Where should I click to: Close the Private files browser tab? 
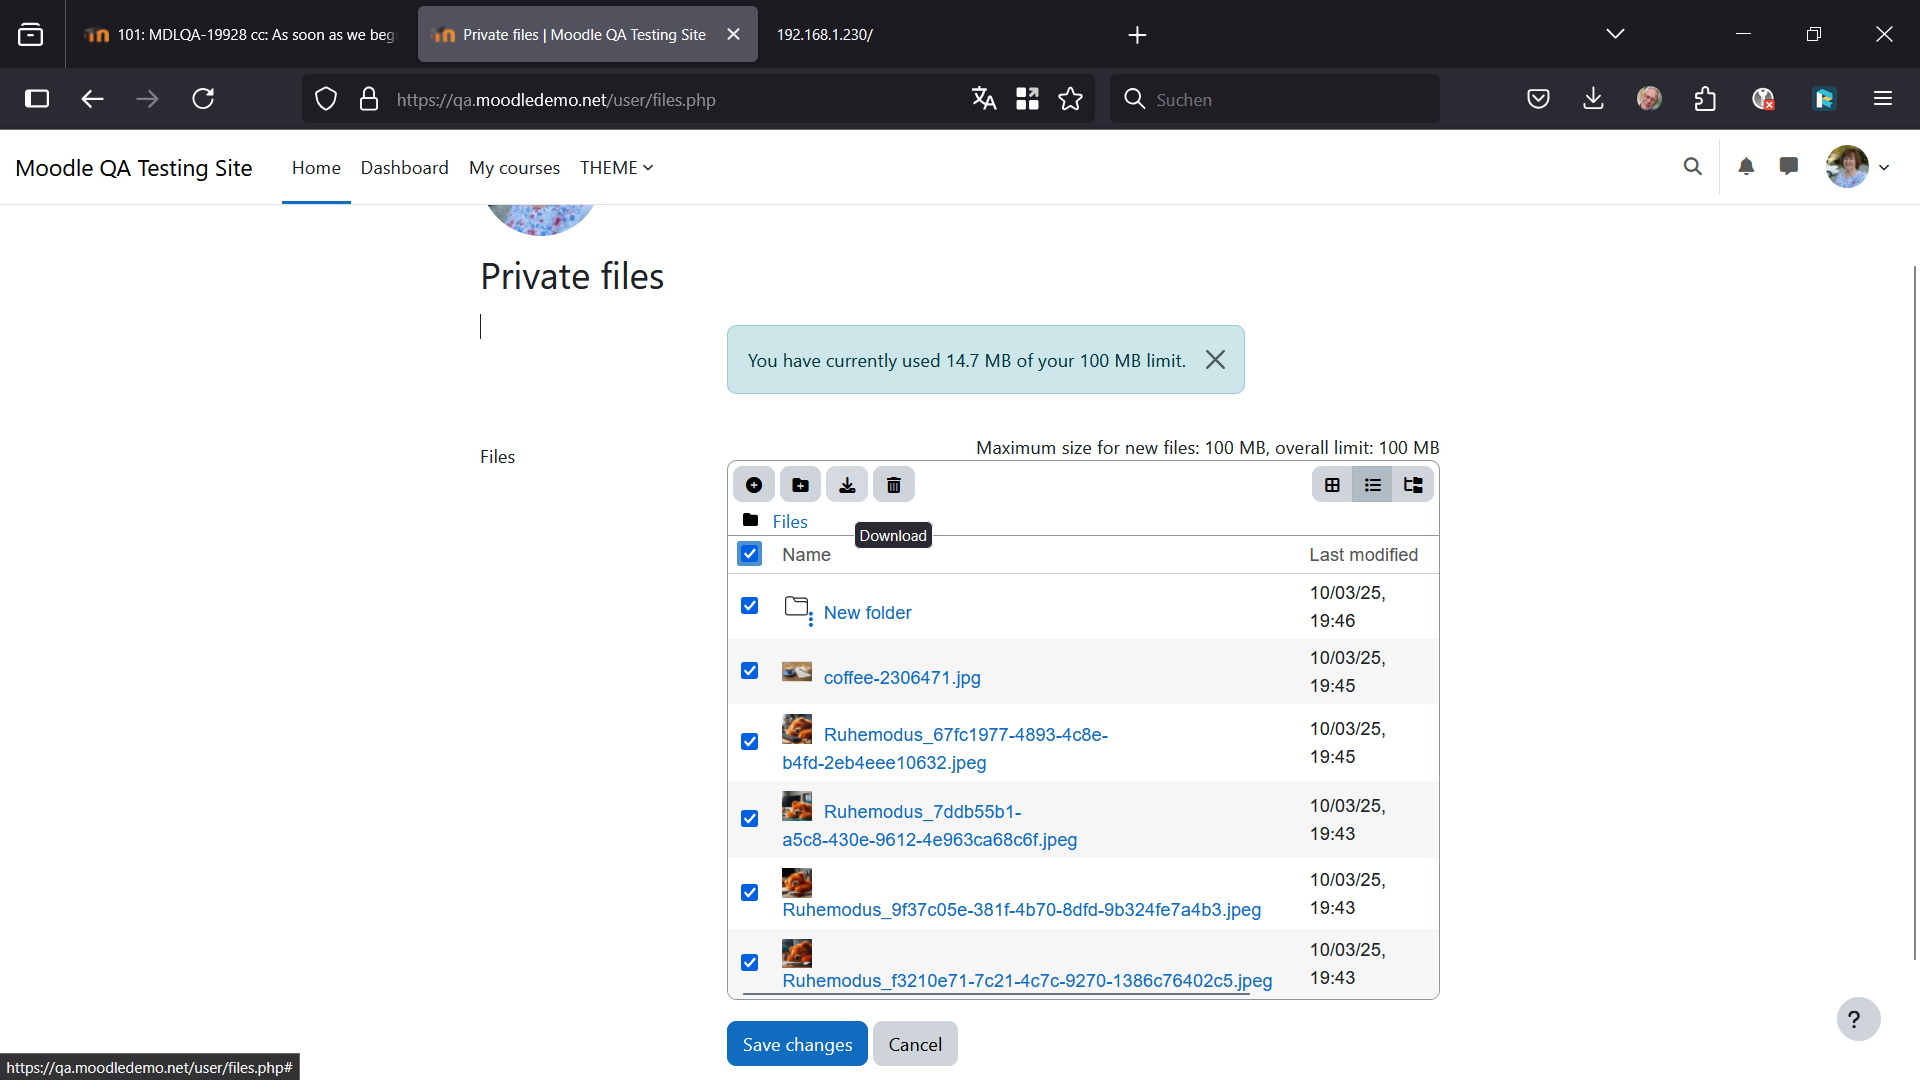733,35
